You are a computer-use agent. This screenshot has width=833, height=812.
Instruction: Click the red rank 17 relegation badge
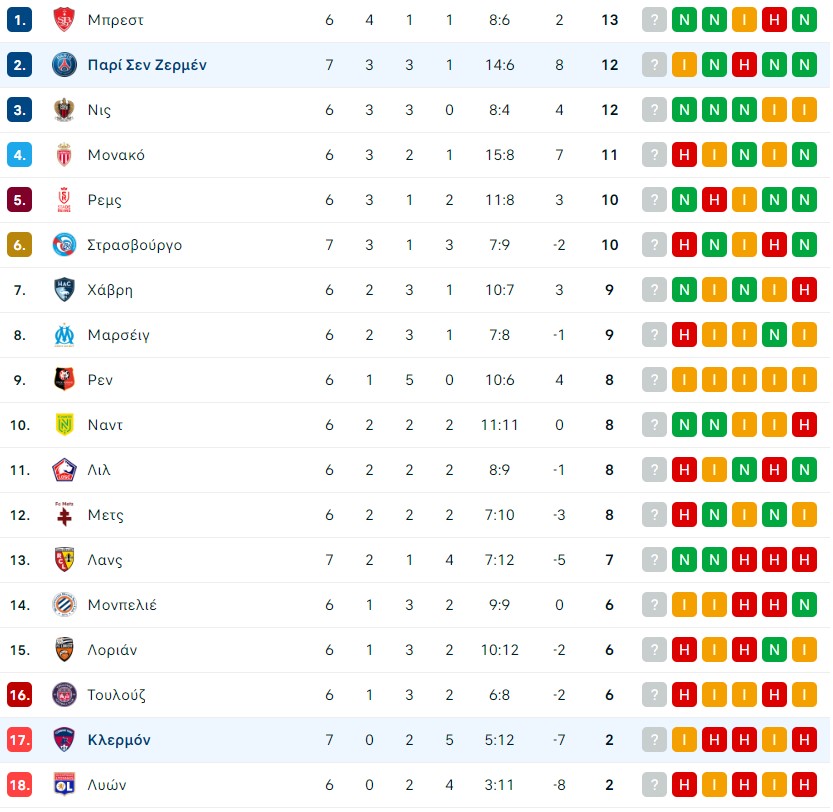click(x=20, y=740)
